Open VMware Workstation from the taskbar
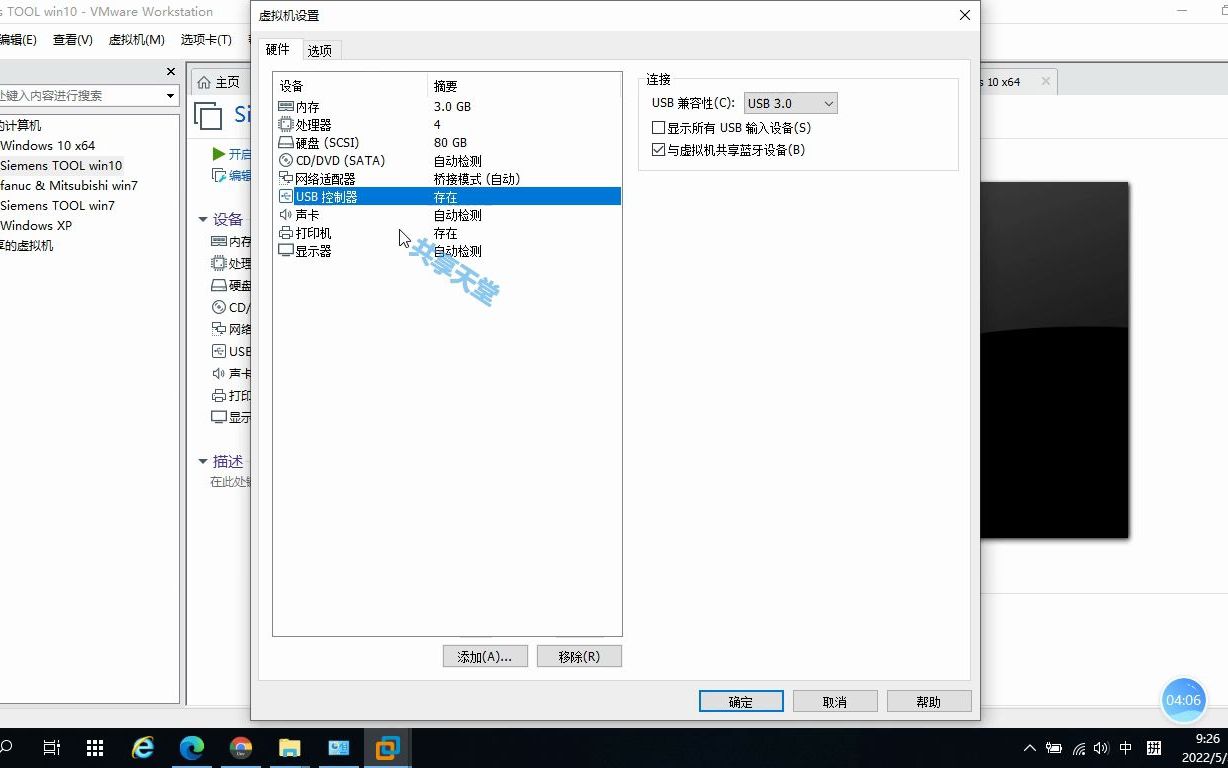The image size is (1228, 768). (386, 747)
